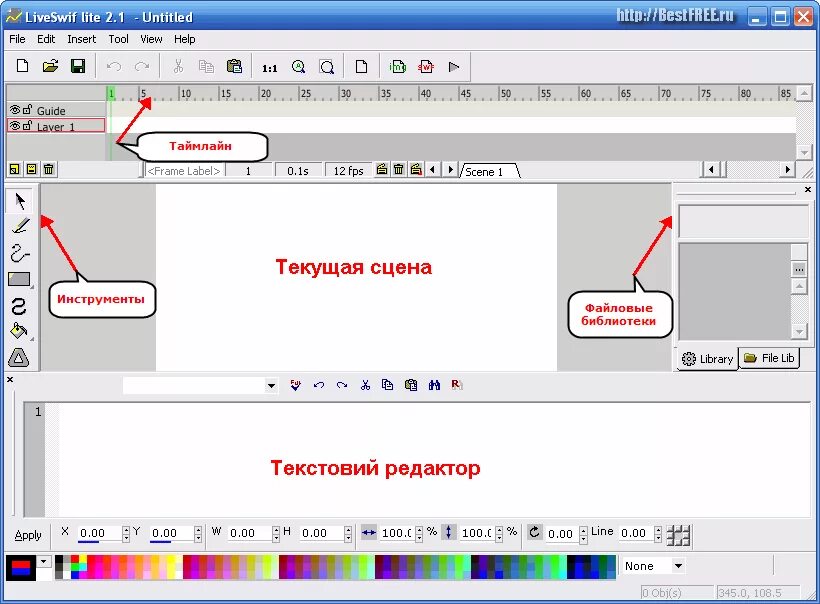
Task: Click the green img export icon
Action: pos(398,66)
